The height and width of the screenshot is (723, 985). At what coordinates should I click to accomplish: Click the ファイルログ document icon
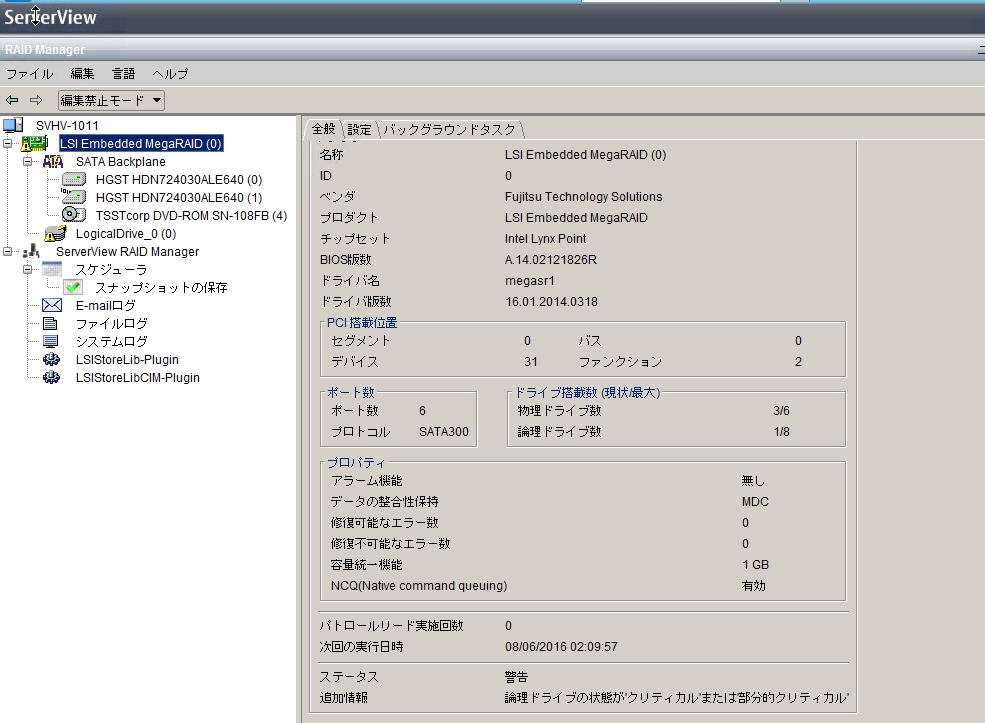[x=50, y=323]
